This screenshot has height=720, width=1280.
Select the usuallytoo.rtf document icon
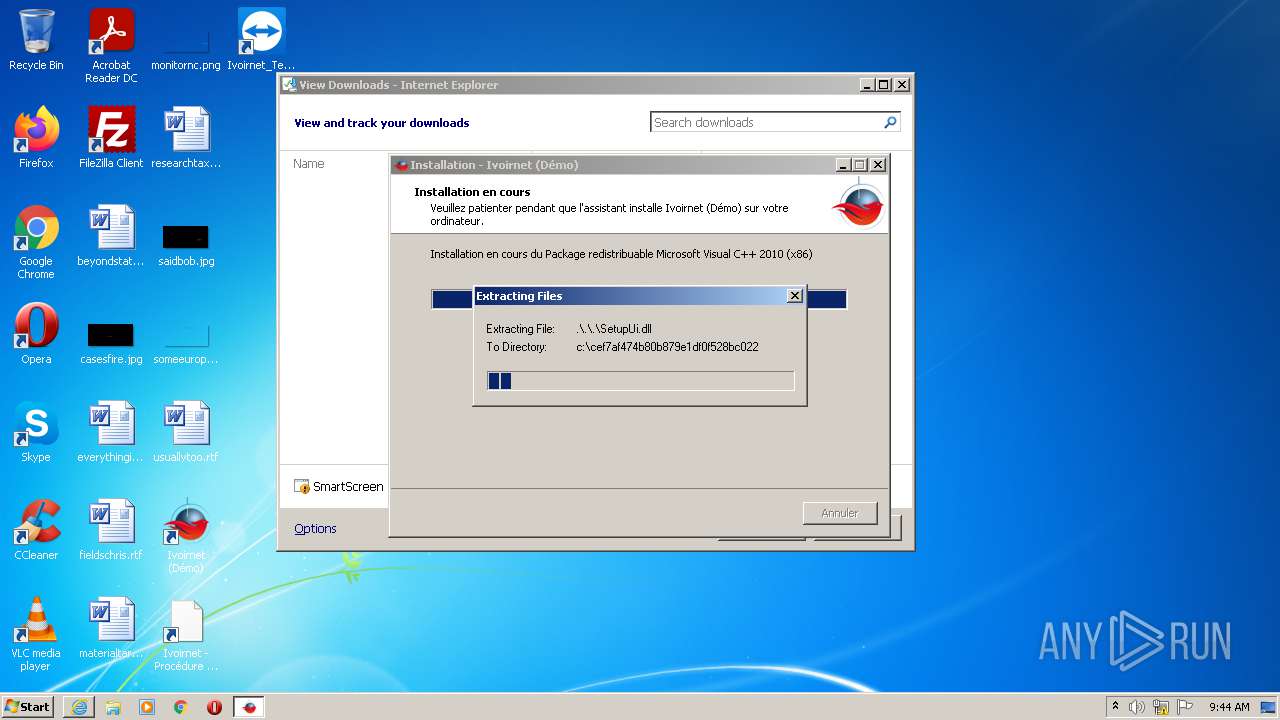[x=186, y=431]
